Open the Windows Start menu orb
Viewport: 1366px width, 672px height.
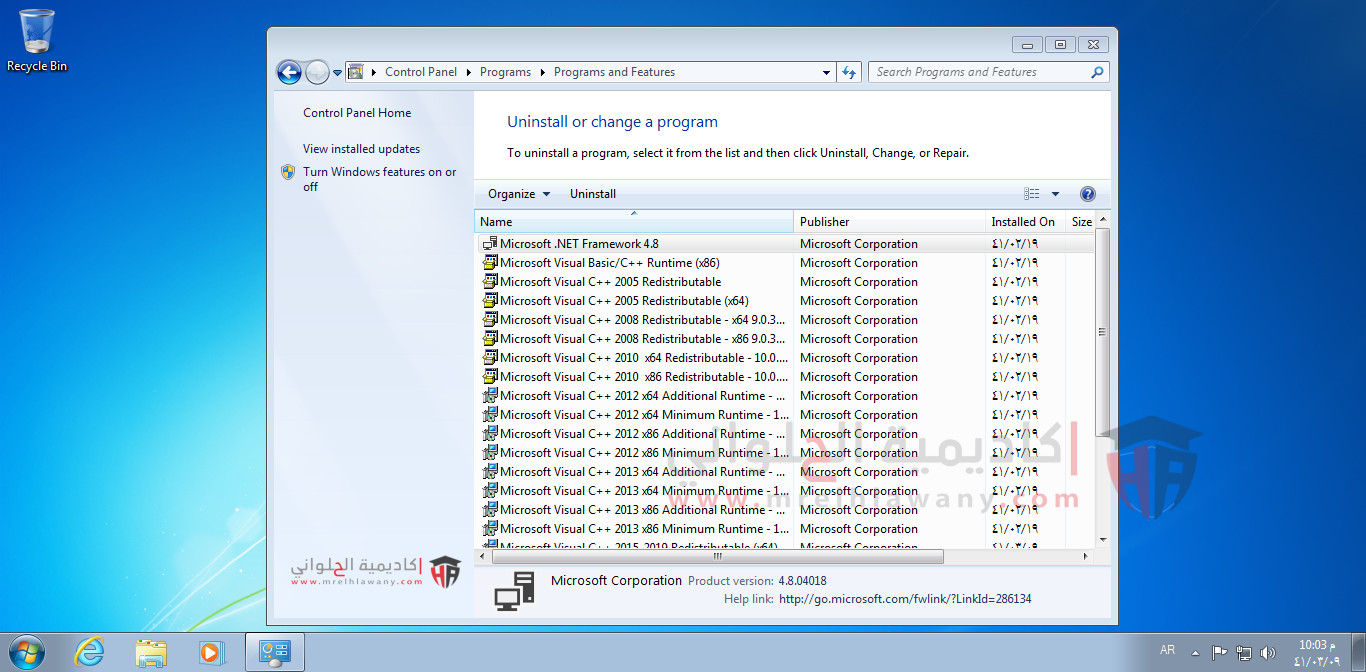[x=27, y=652]
